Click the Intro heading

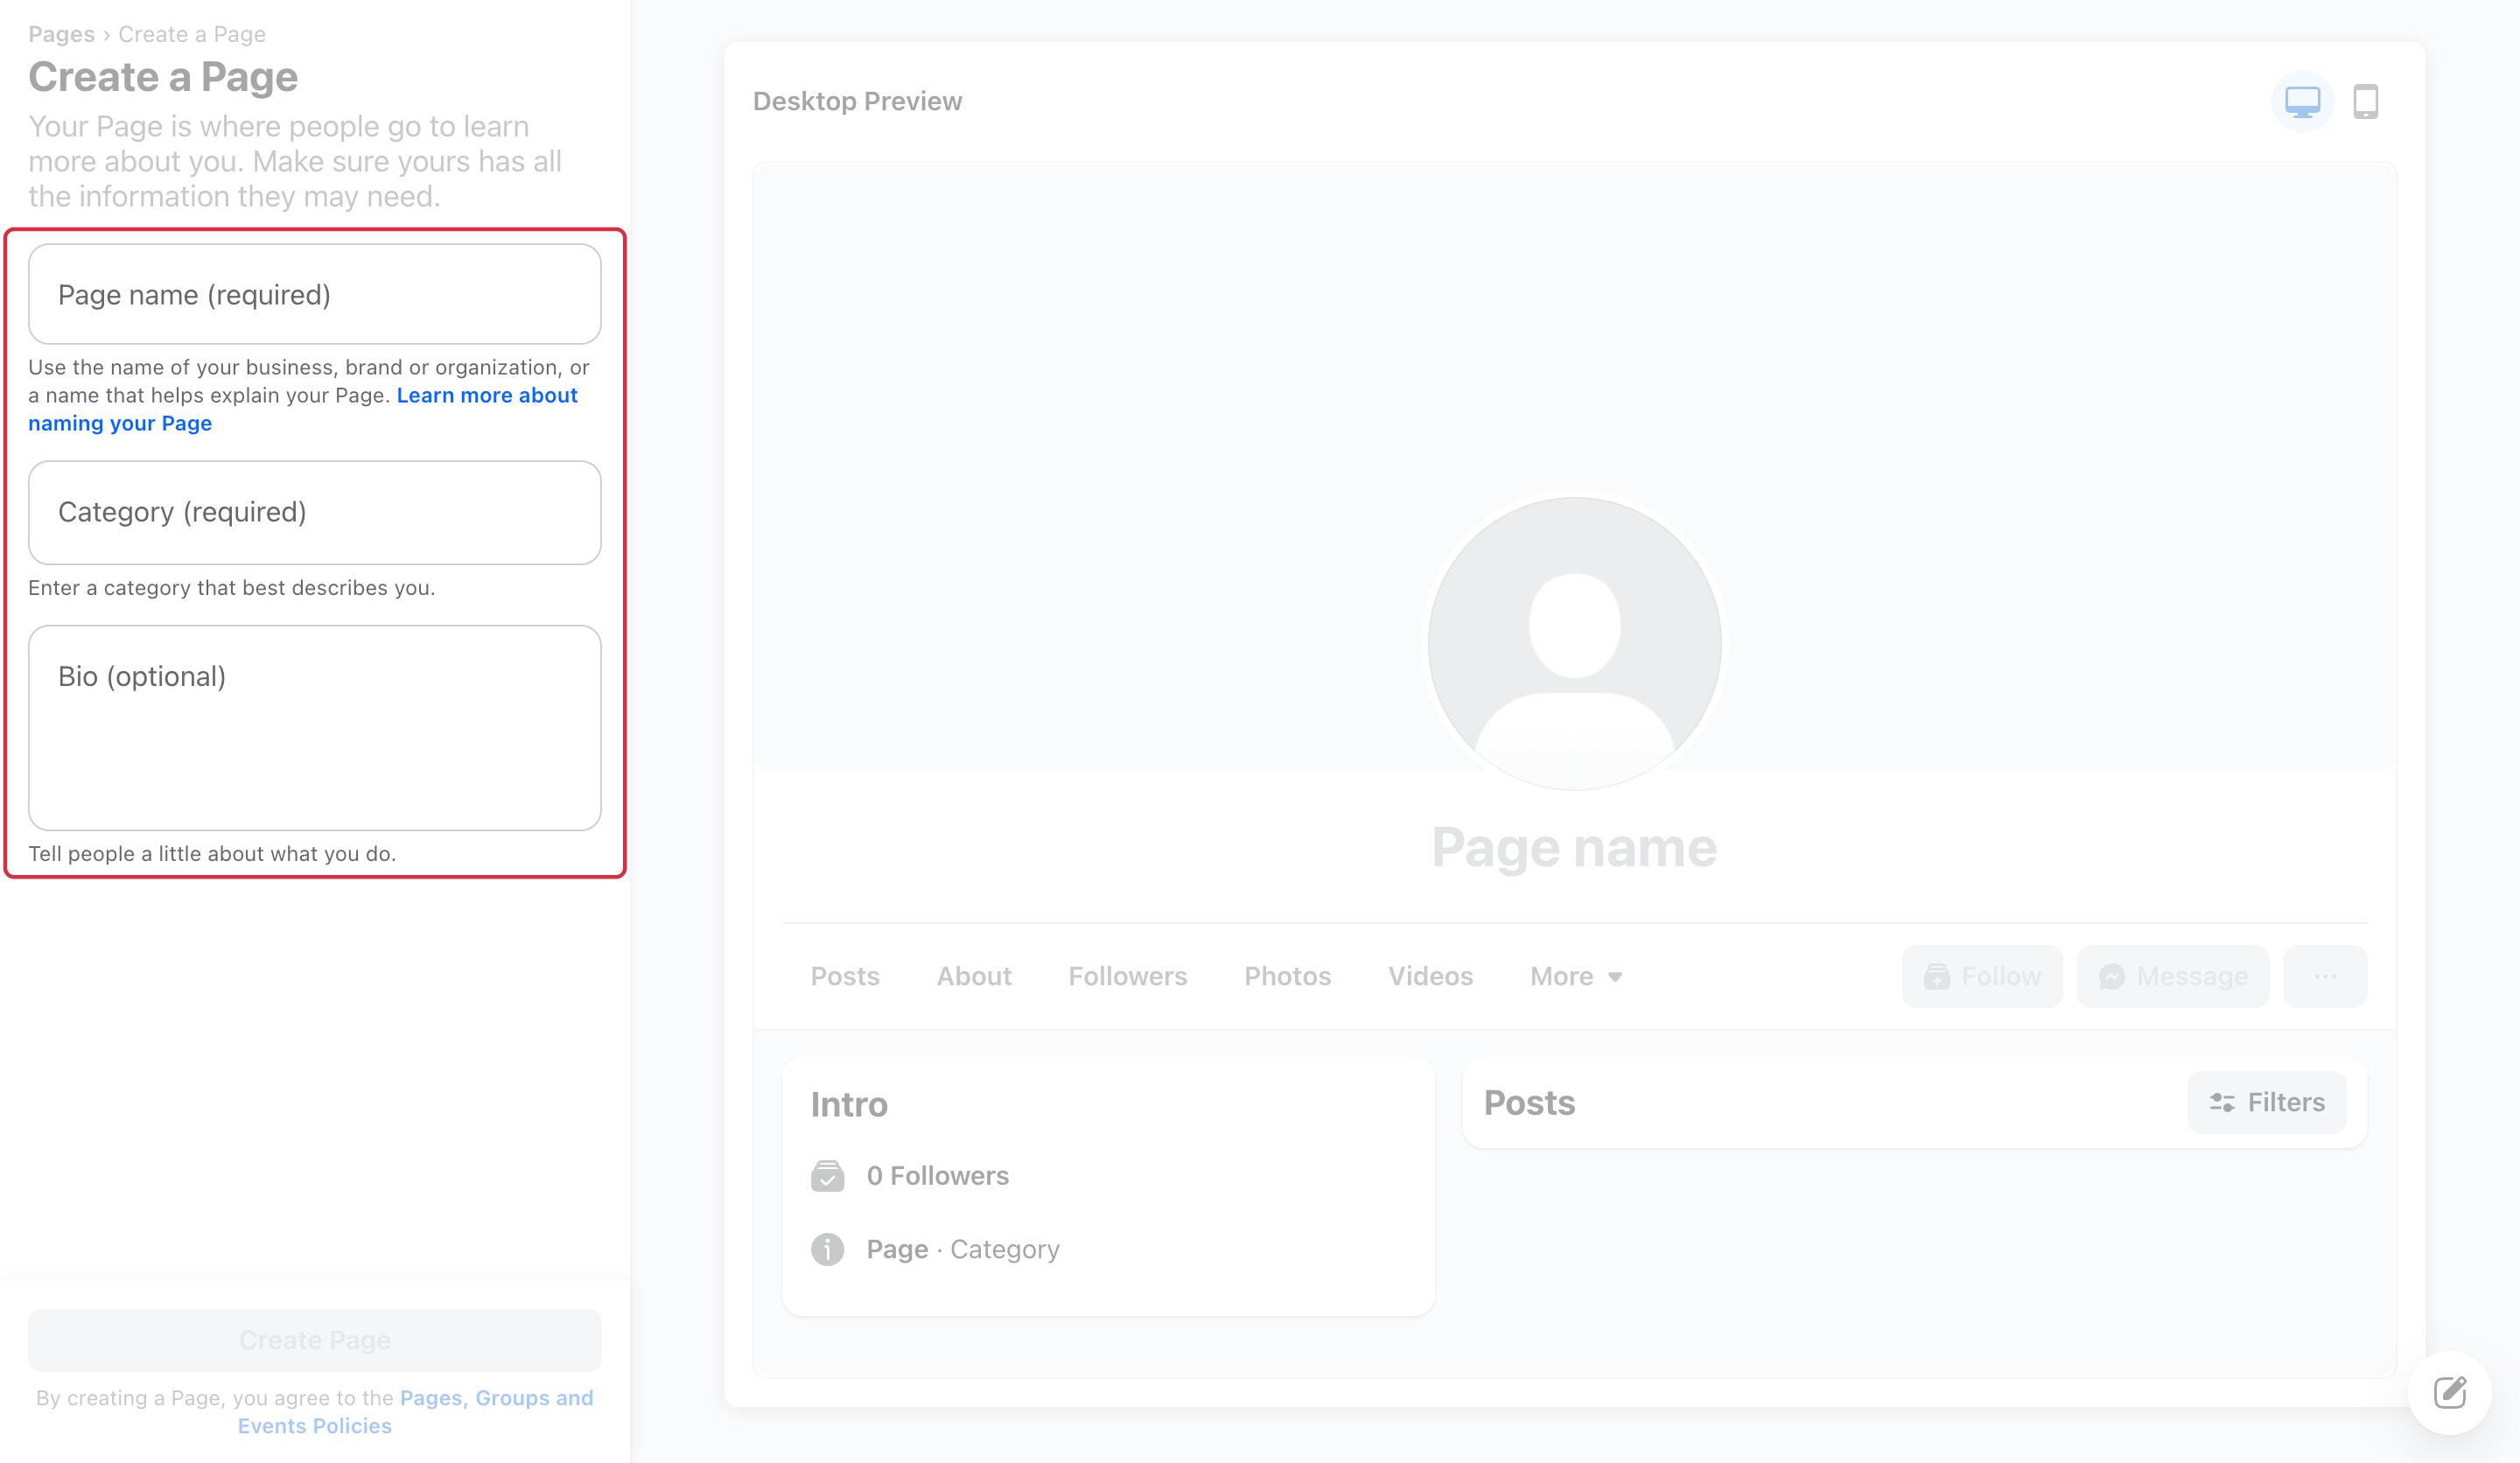point(849,1104)
